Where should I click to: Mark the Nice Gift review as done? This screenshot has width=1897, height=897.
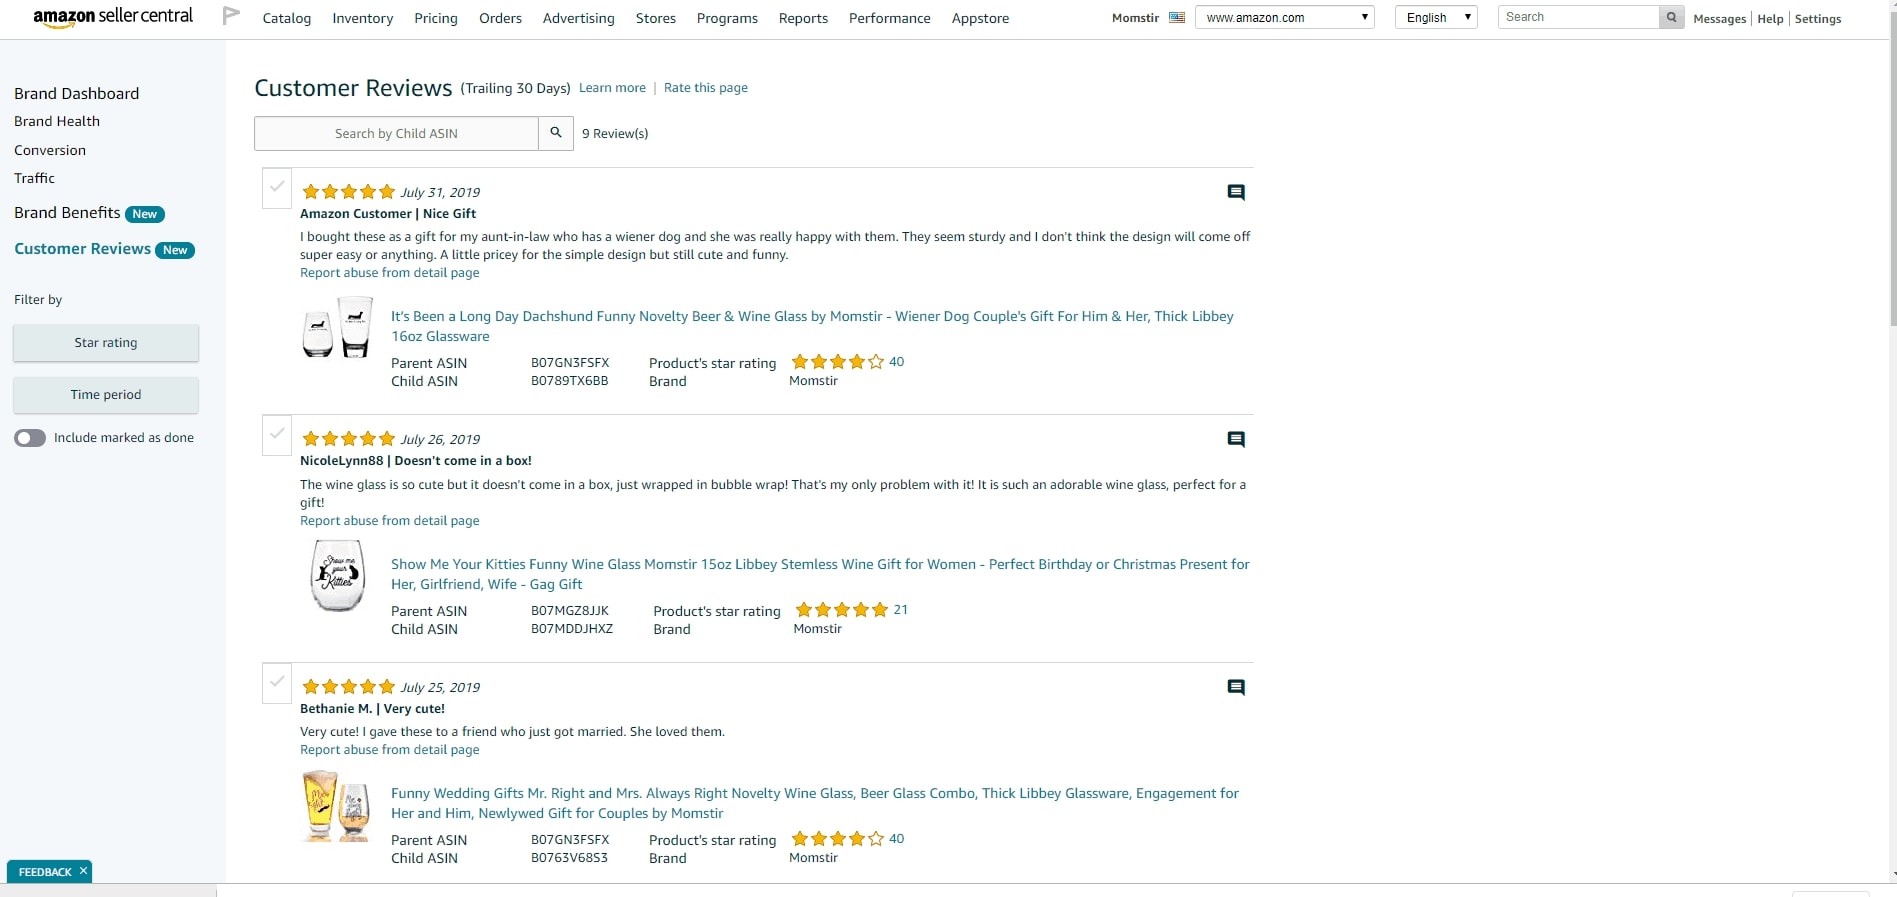277,188
